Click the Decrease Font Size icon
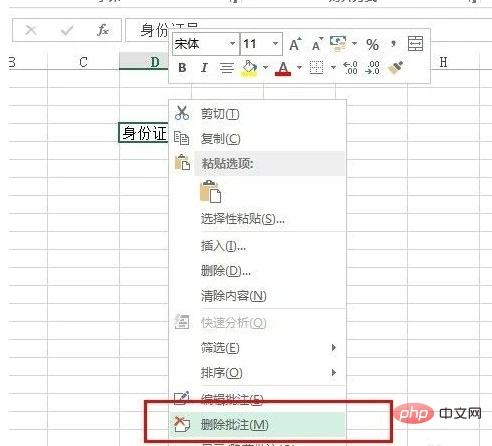Screen dimensions: 492x446 click(317, 44)
